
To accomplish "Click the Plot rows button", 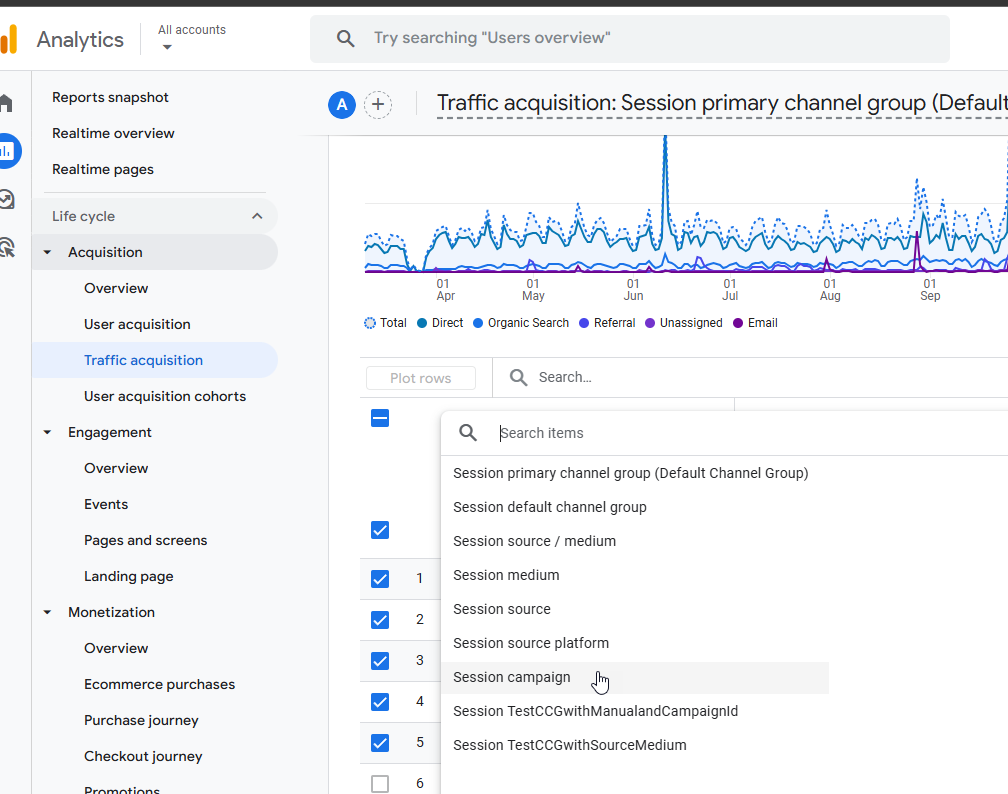I will (420, 378).
